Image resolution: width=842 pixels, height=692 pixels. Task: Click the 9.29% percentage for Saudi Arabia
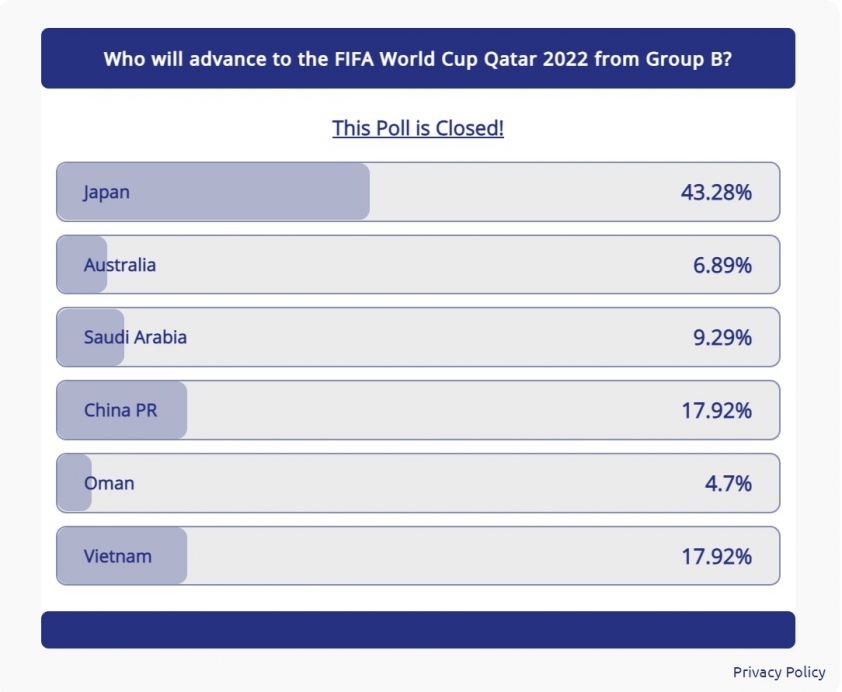point(722,338)
